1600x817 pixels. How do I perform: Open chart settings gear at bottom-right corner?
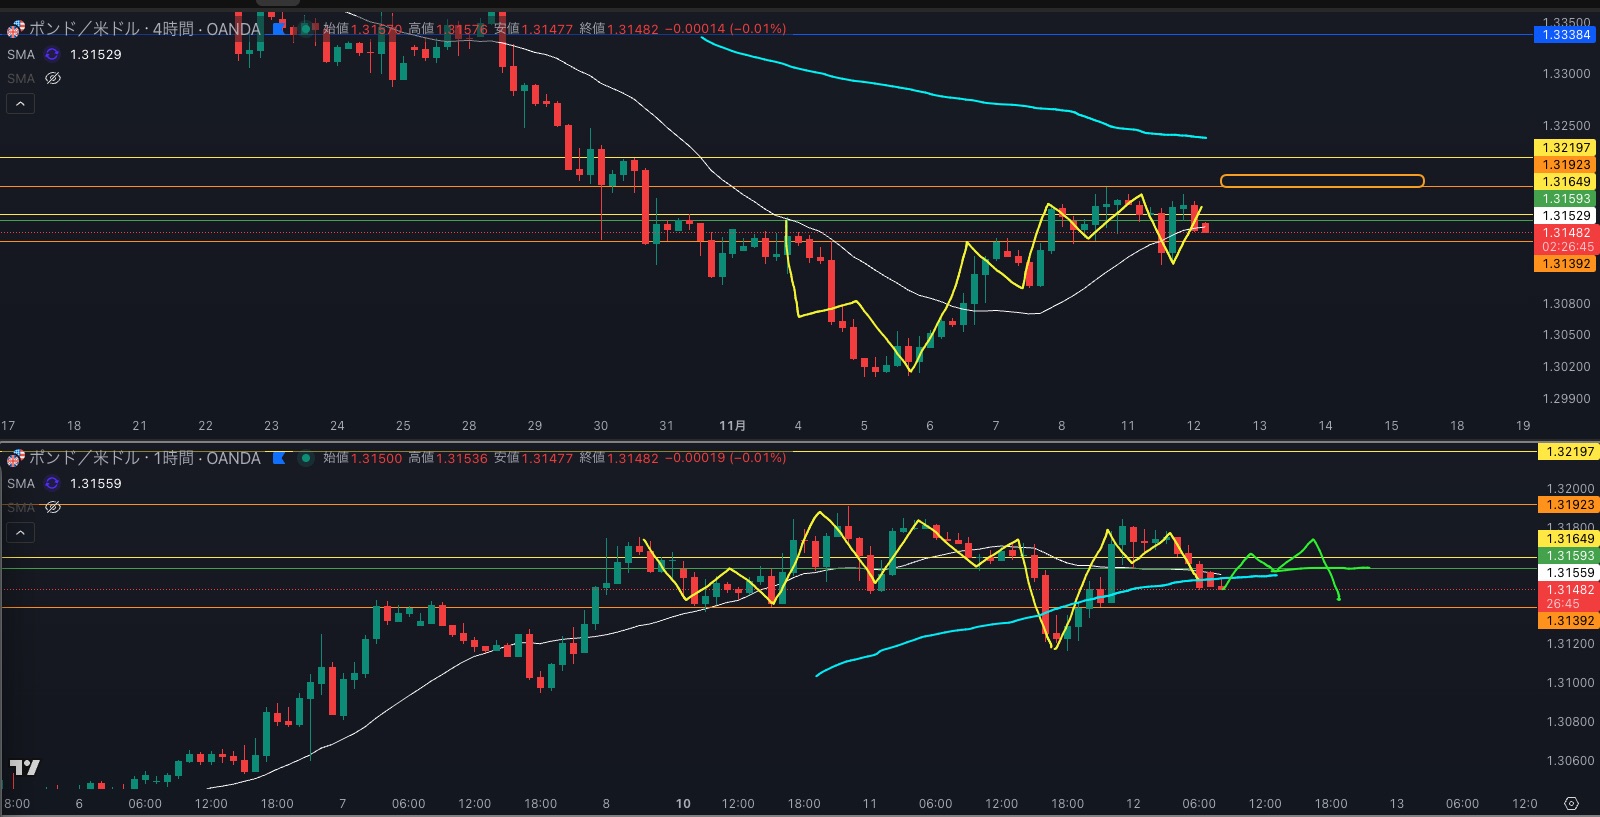point(1571,804)
